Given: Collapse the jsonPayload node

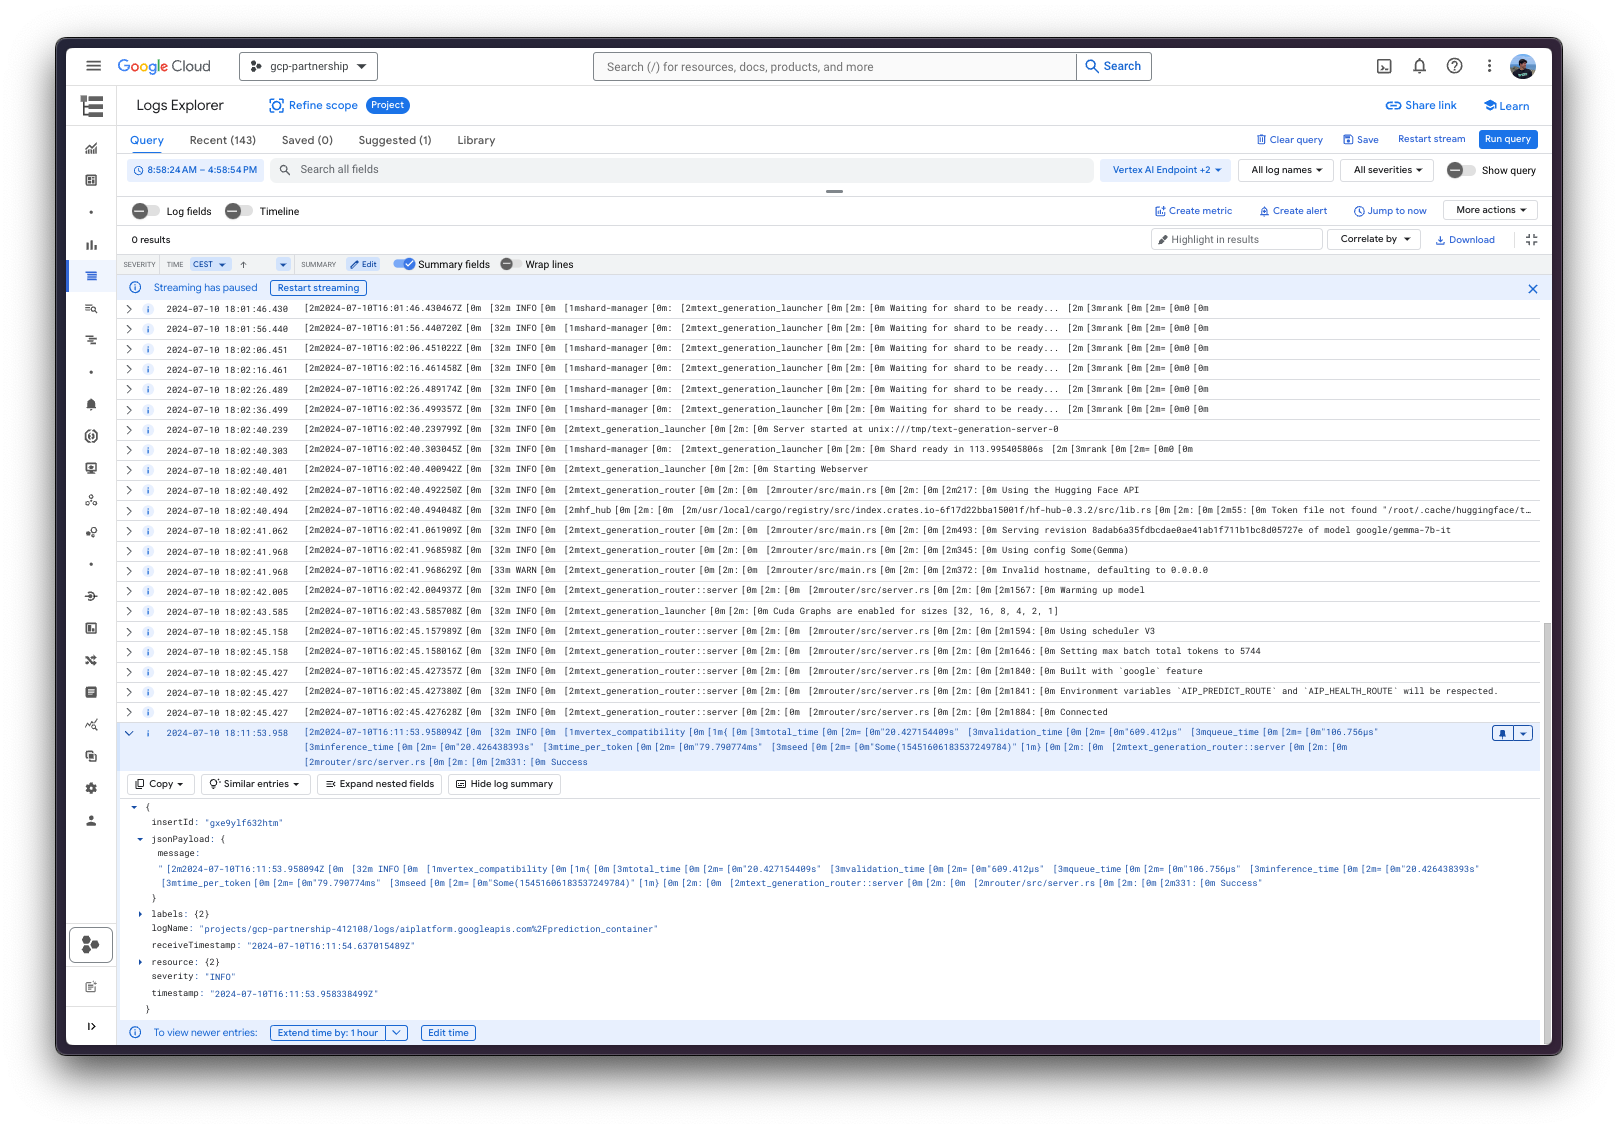Looking at the screenshot, I should coord(140,839).
